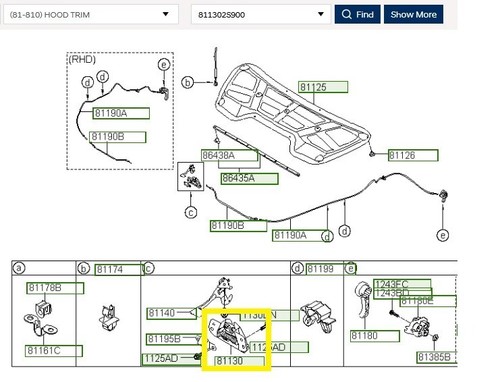Select part label 81174 in section b

120,269
